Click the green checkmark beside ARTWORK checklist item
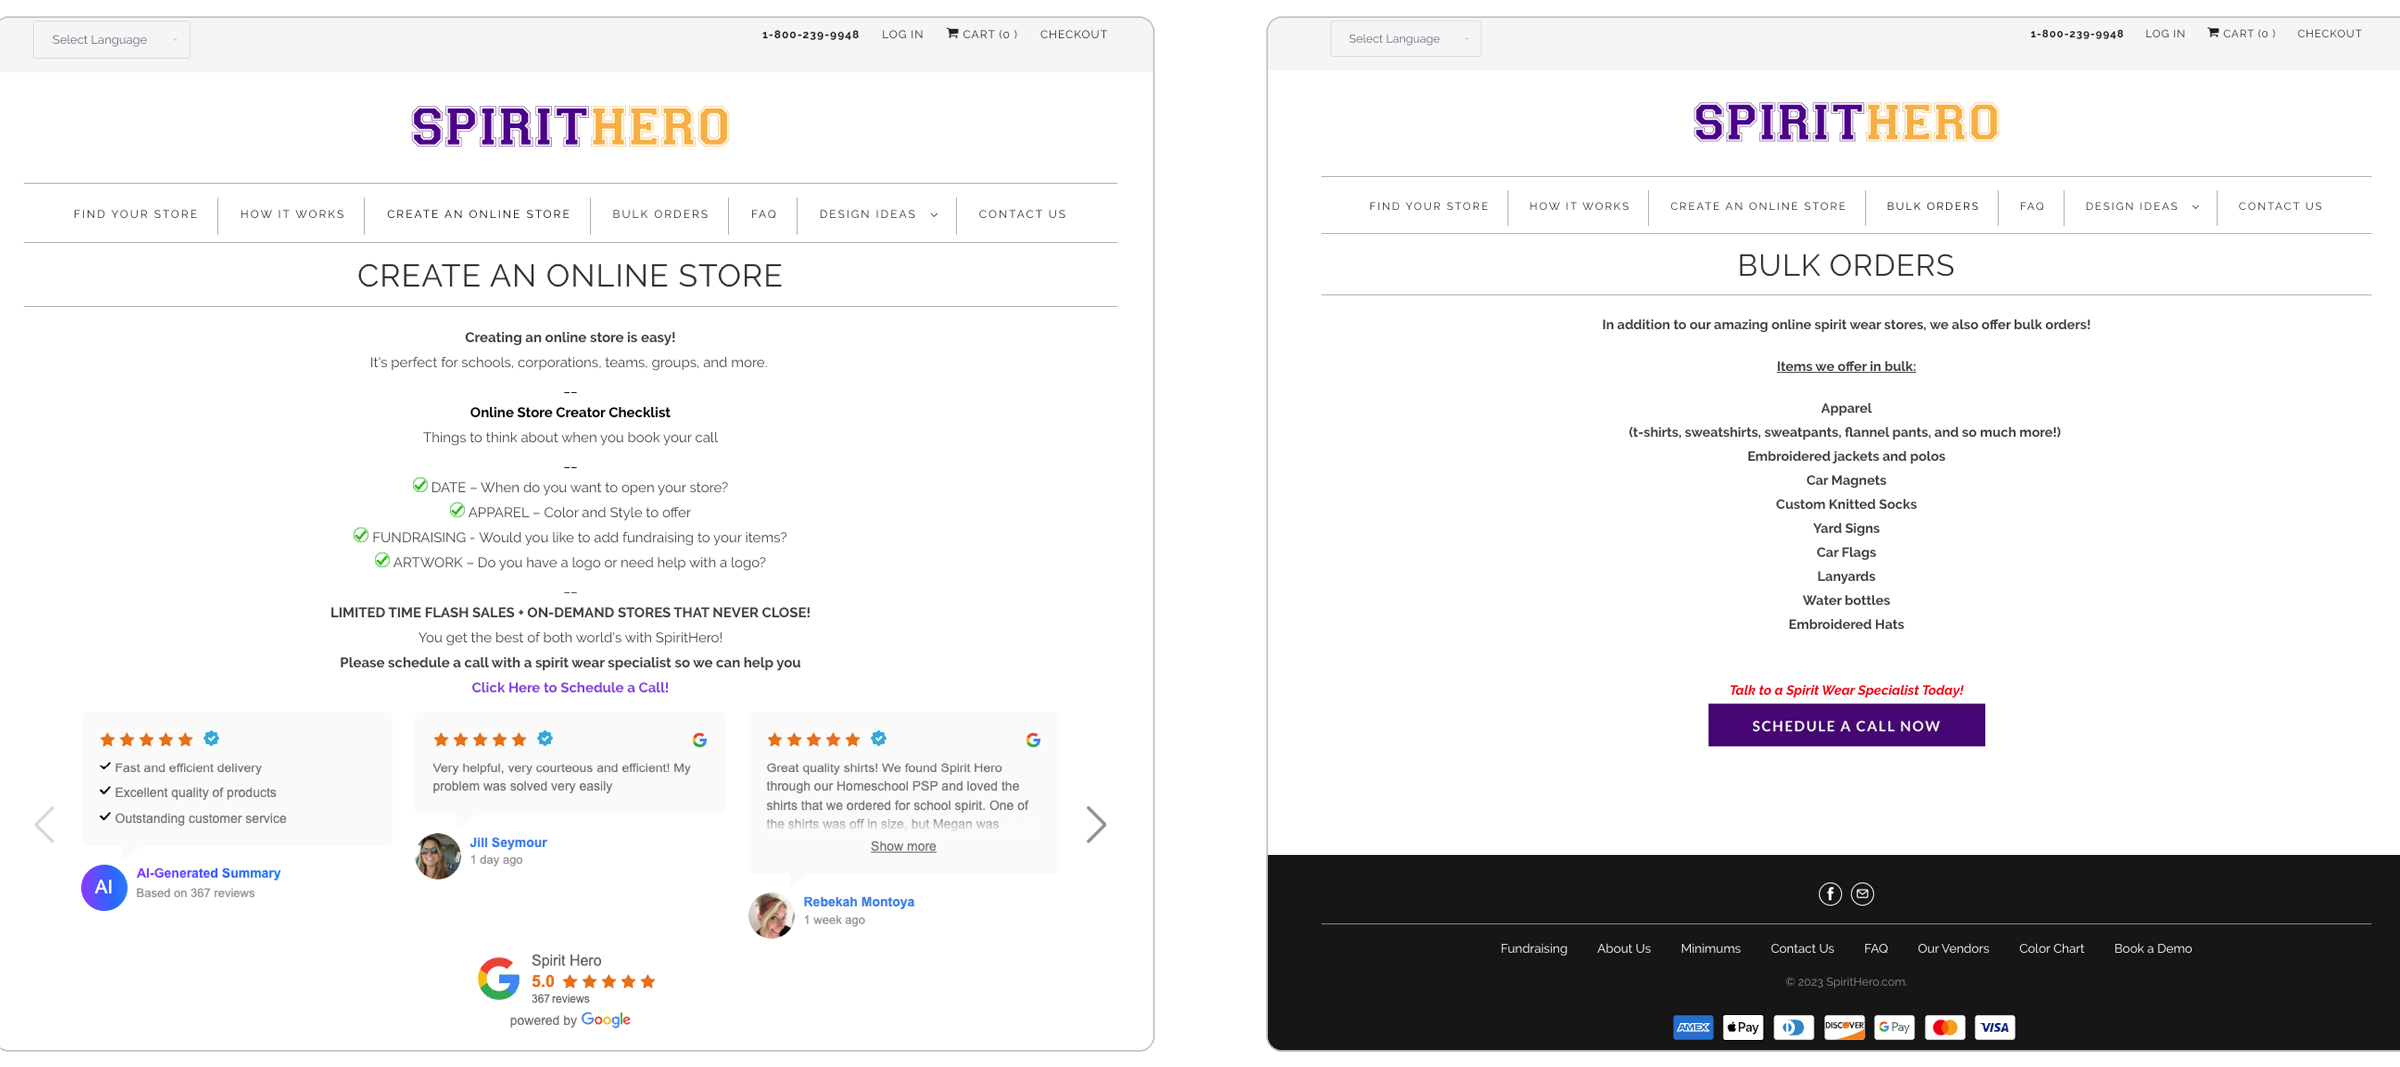Image resolution: width=2400 pixels, height=1067 pixels. (382, 561)
